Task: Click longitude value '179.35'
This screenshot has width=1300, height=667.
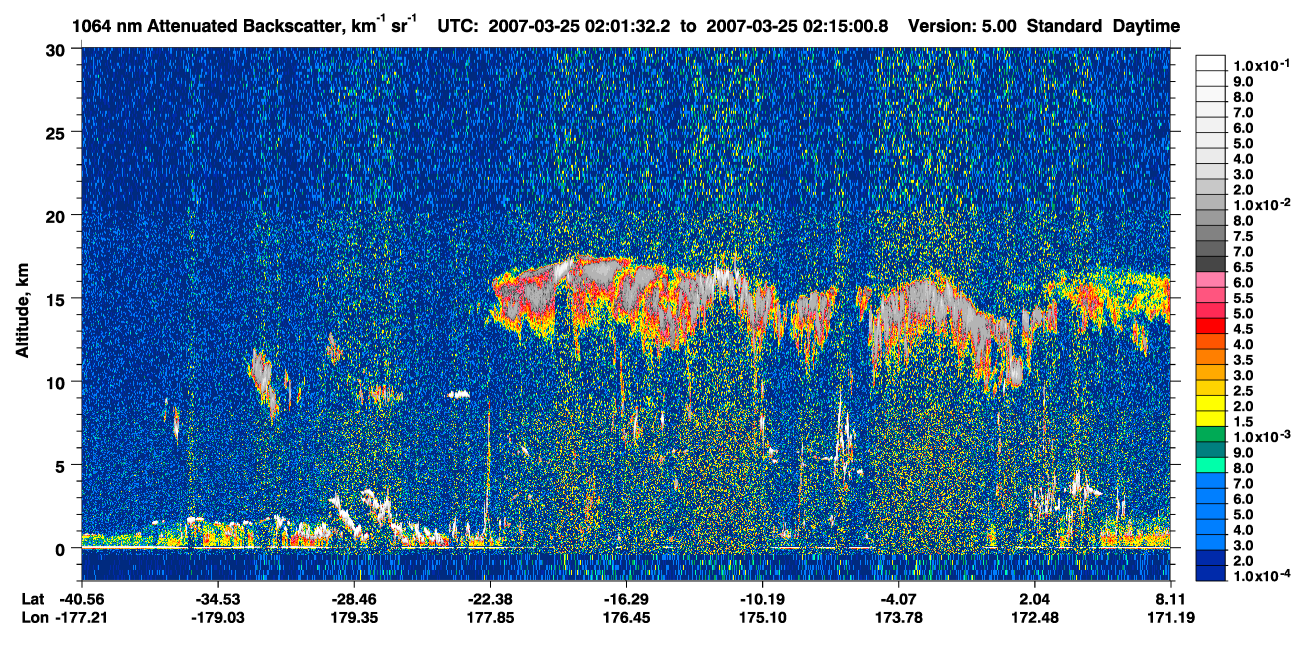Action: coord(353,617)
